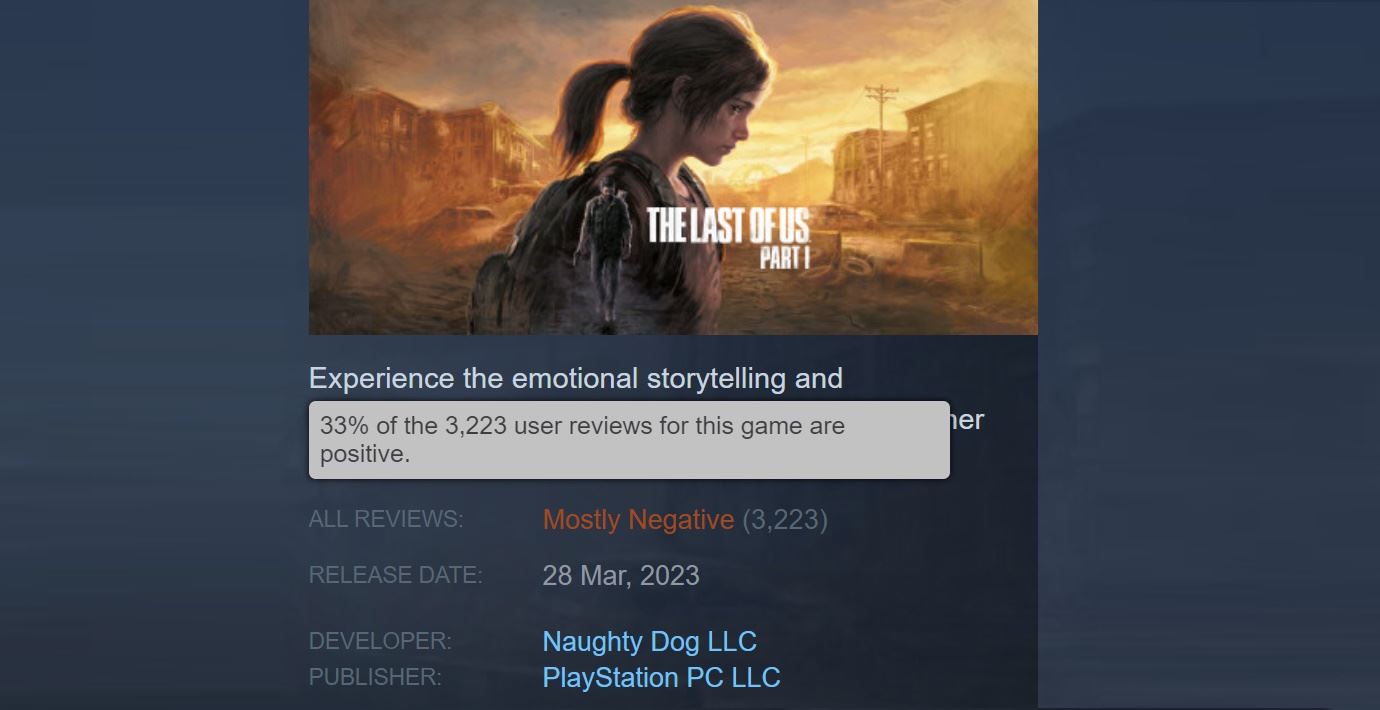Open the Naughty Dog LLC developer page
Viewport: 1380px width, 710px height.
(649, 641)
